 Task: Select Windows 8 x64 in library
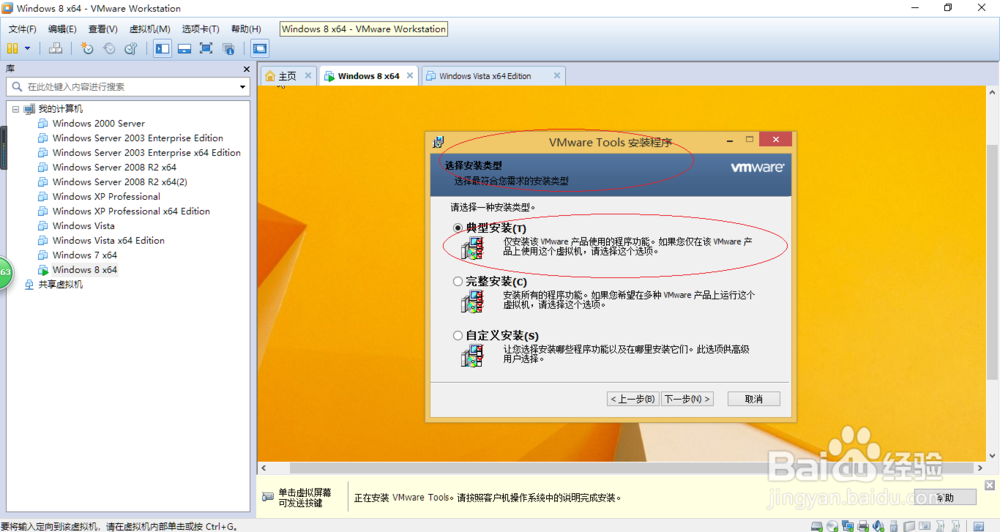tap(84, 270)
